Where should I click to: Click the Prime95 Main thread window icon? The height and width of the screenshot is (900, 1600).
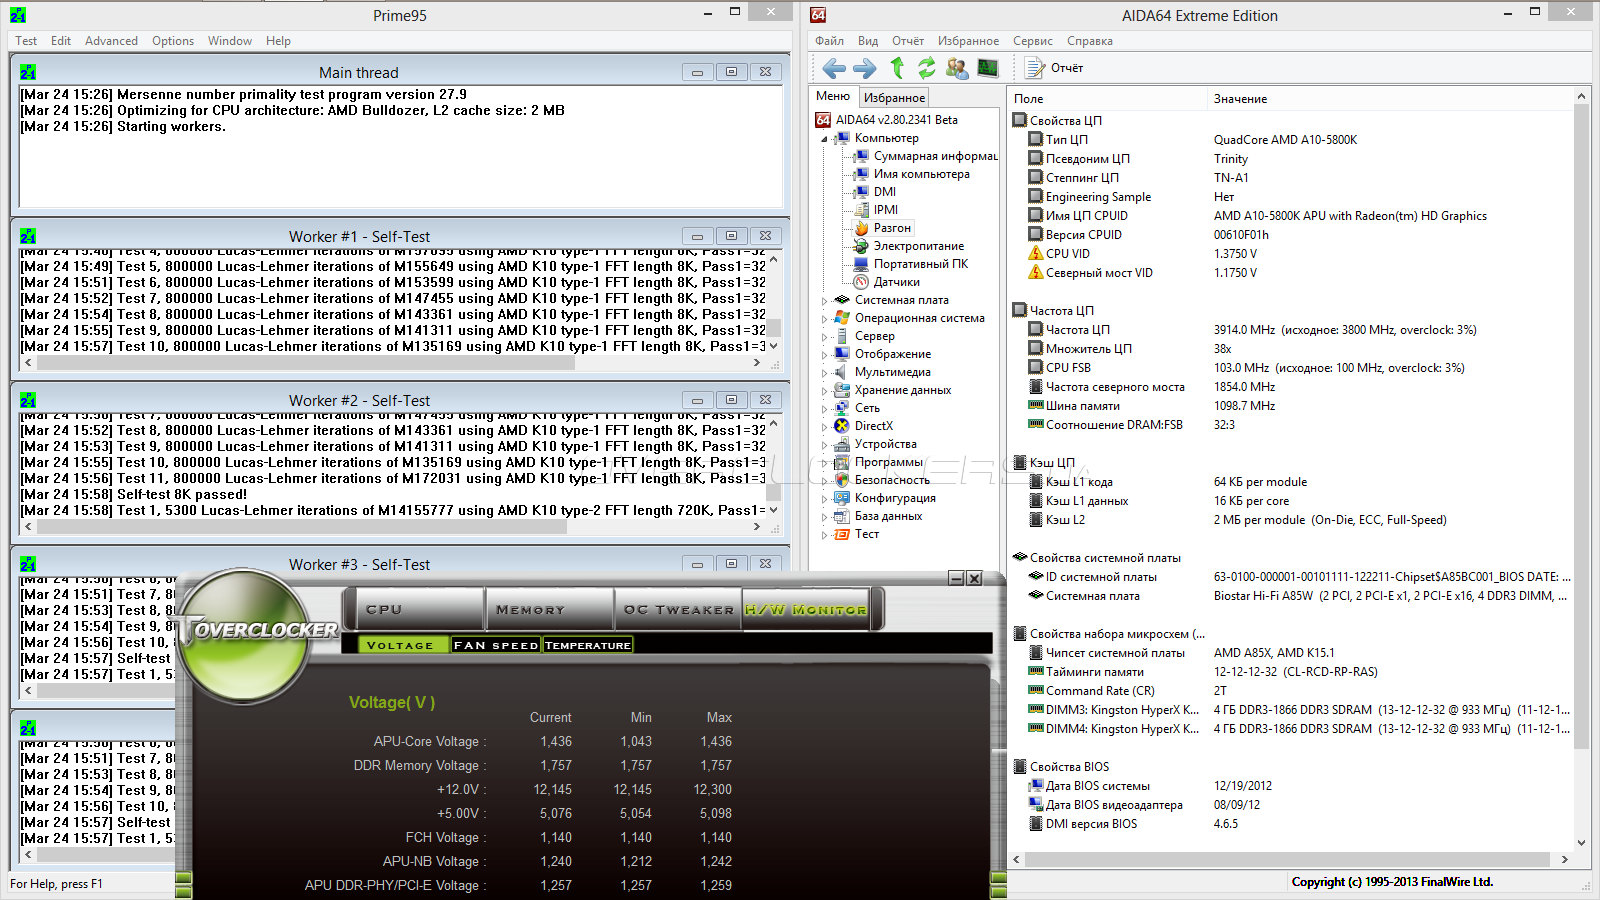pyautogui.click(x=28, y=72)
